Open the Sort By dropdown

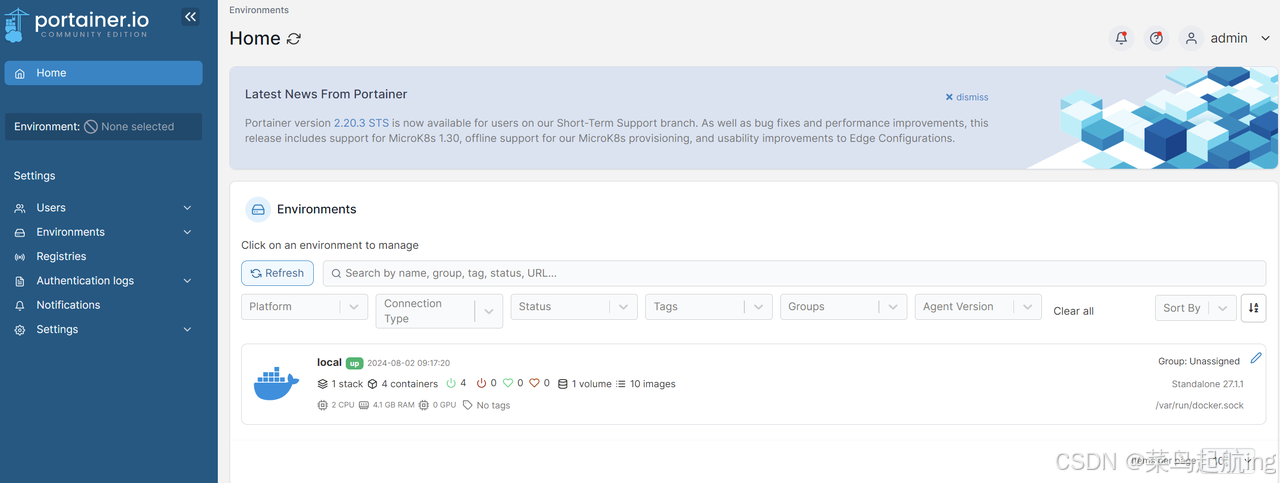[1195, 308]
